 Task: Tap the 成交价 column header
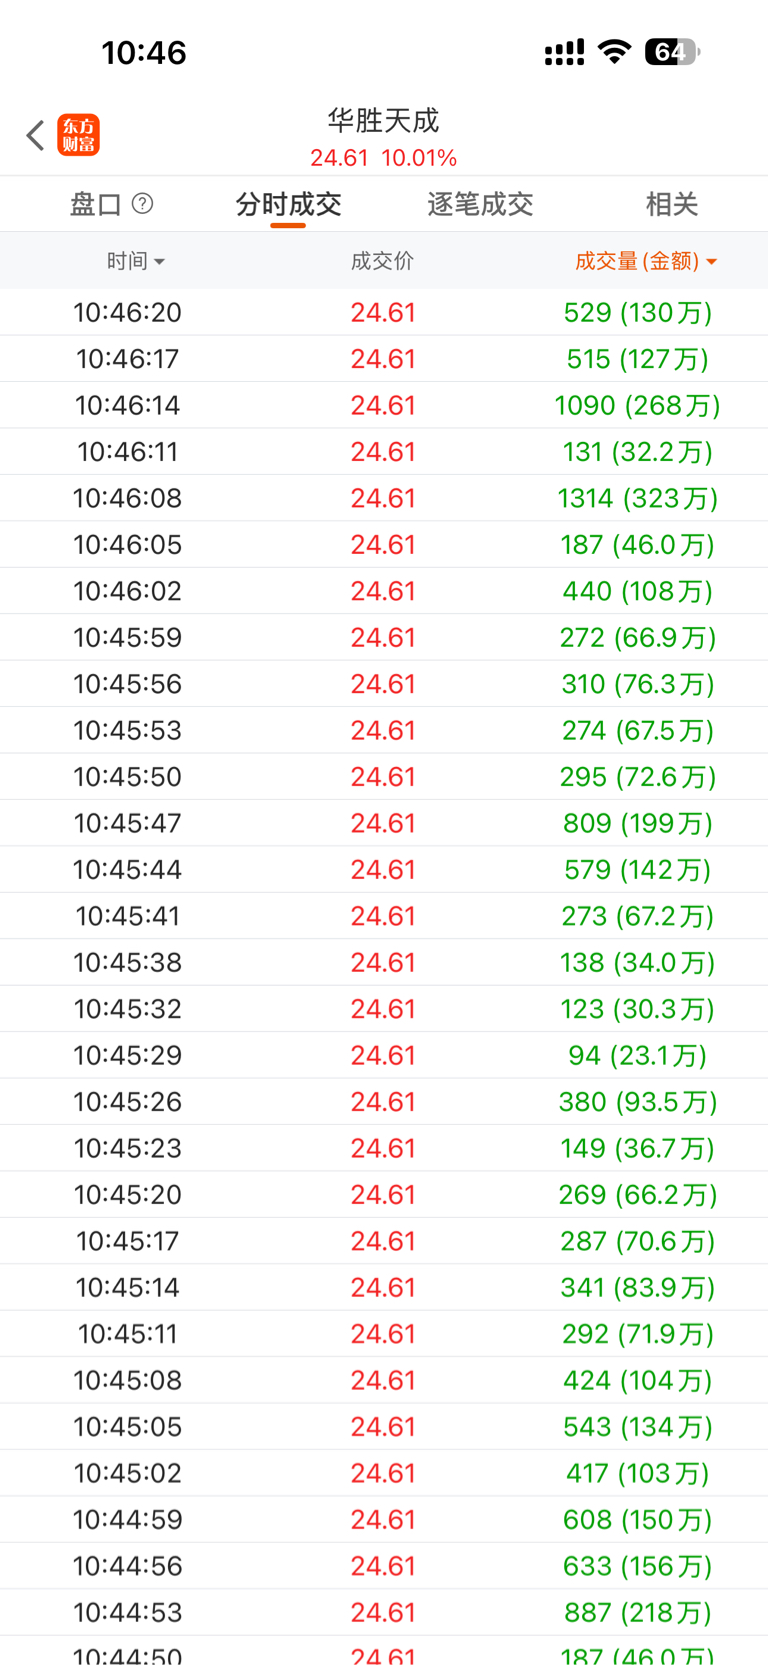click(x=382, y=261)
